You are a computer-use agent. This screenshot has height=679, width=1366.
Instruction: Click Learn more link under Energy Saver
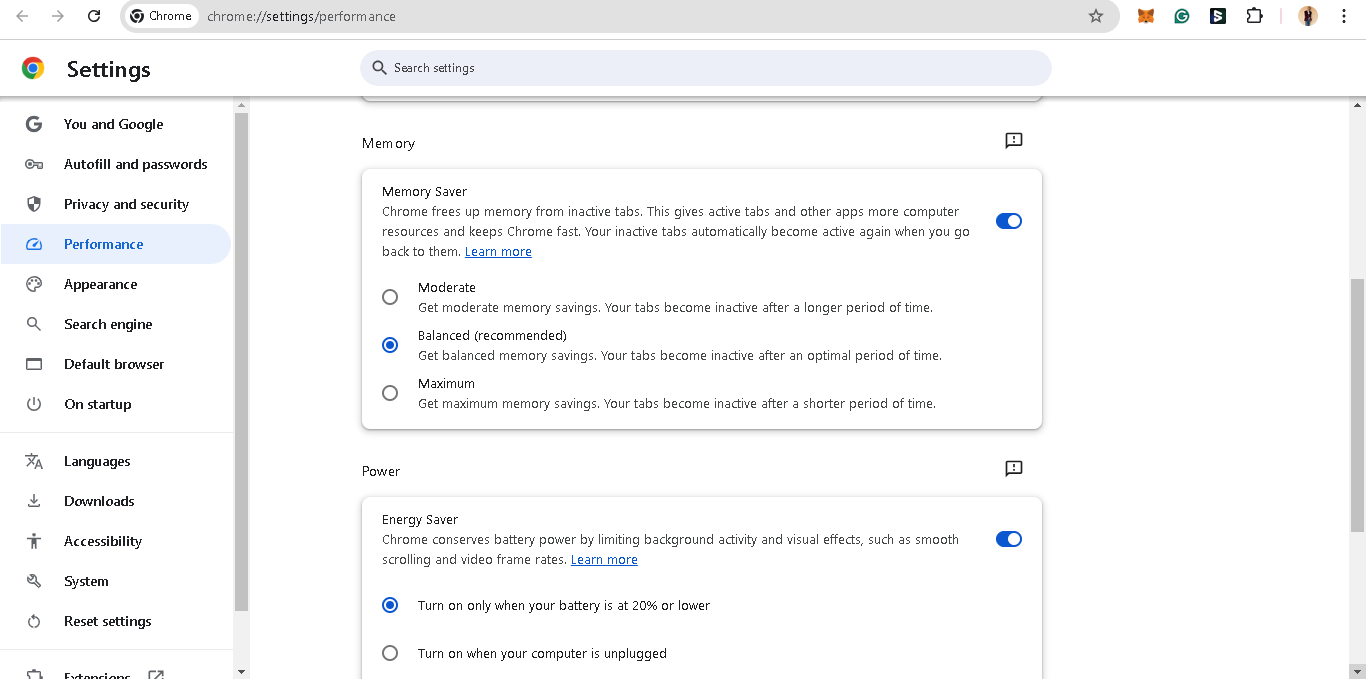point(604,560)
